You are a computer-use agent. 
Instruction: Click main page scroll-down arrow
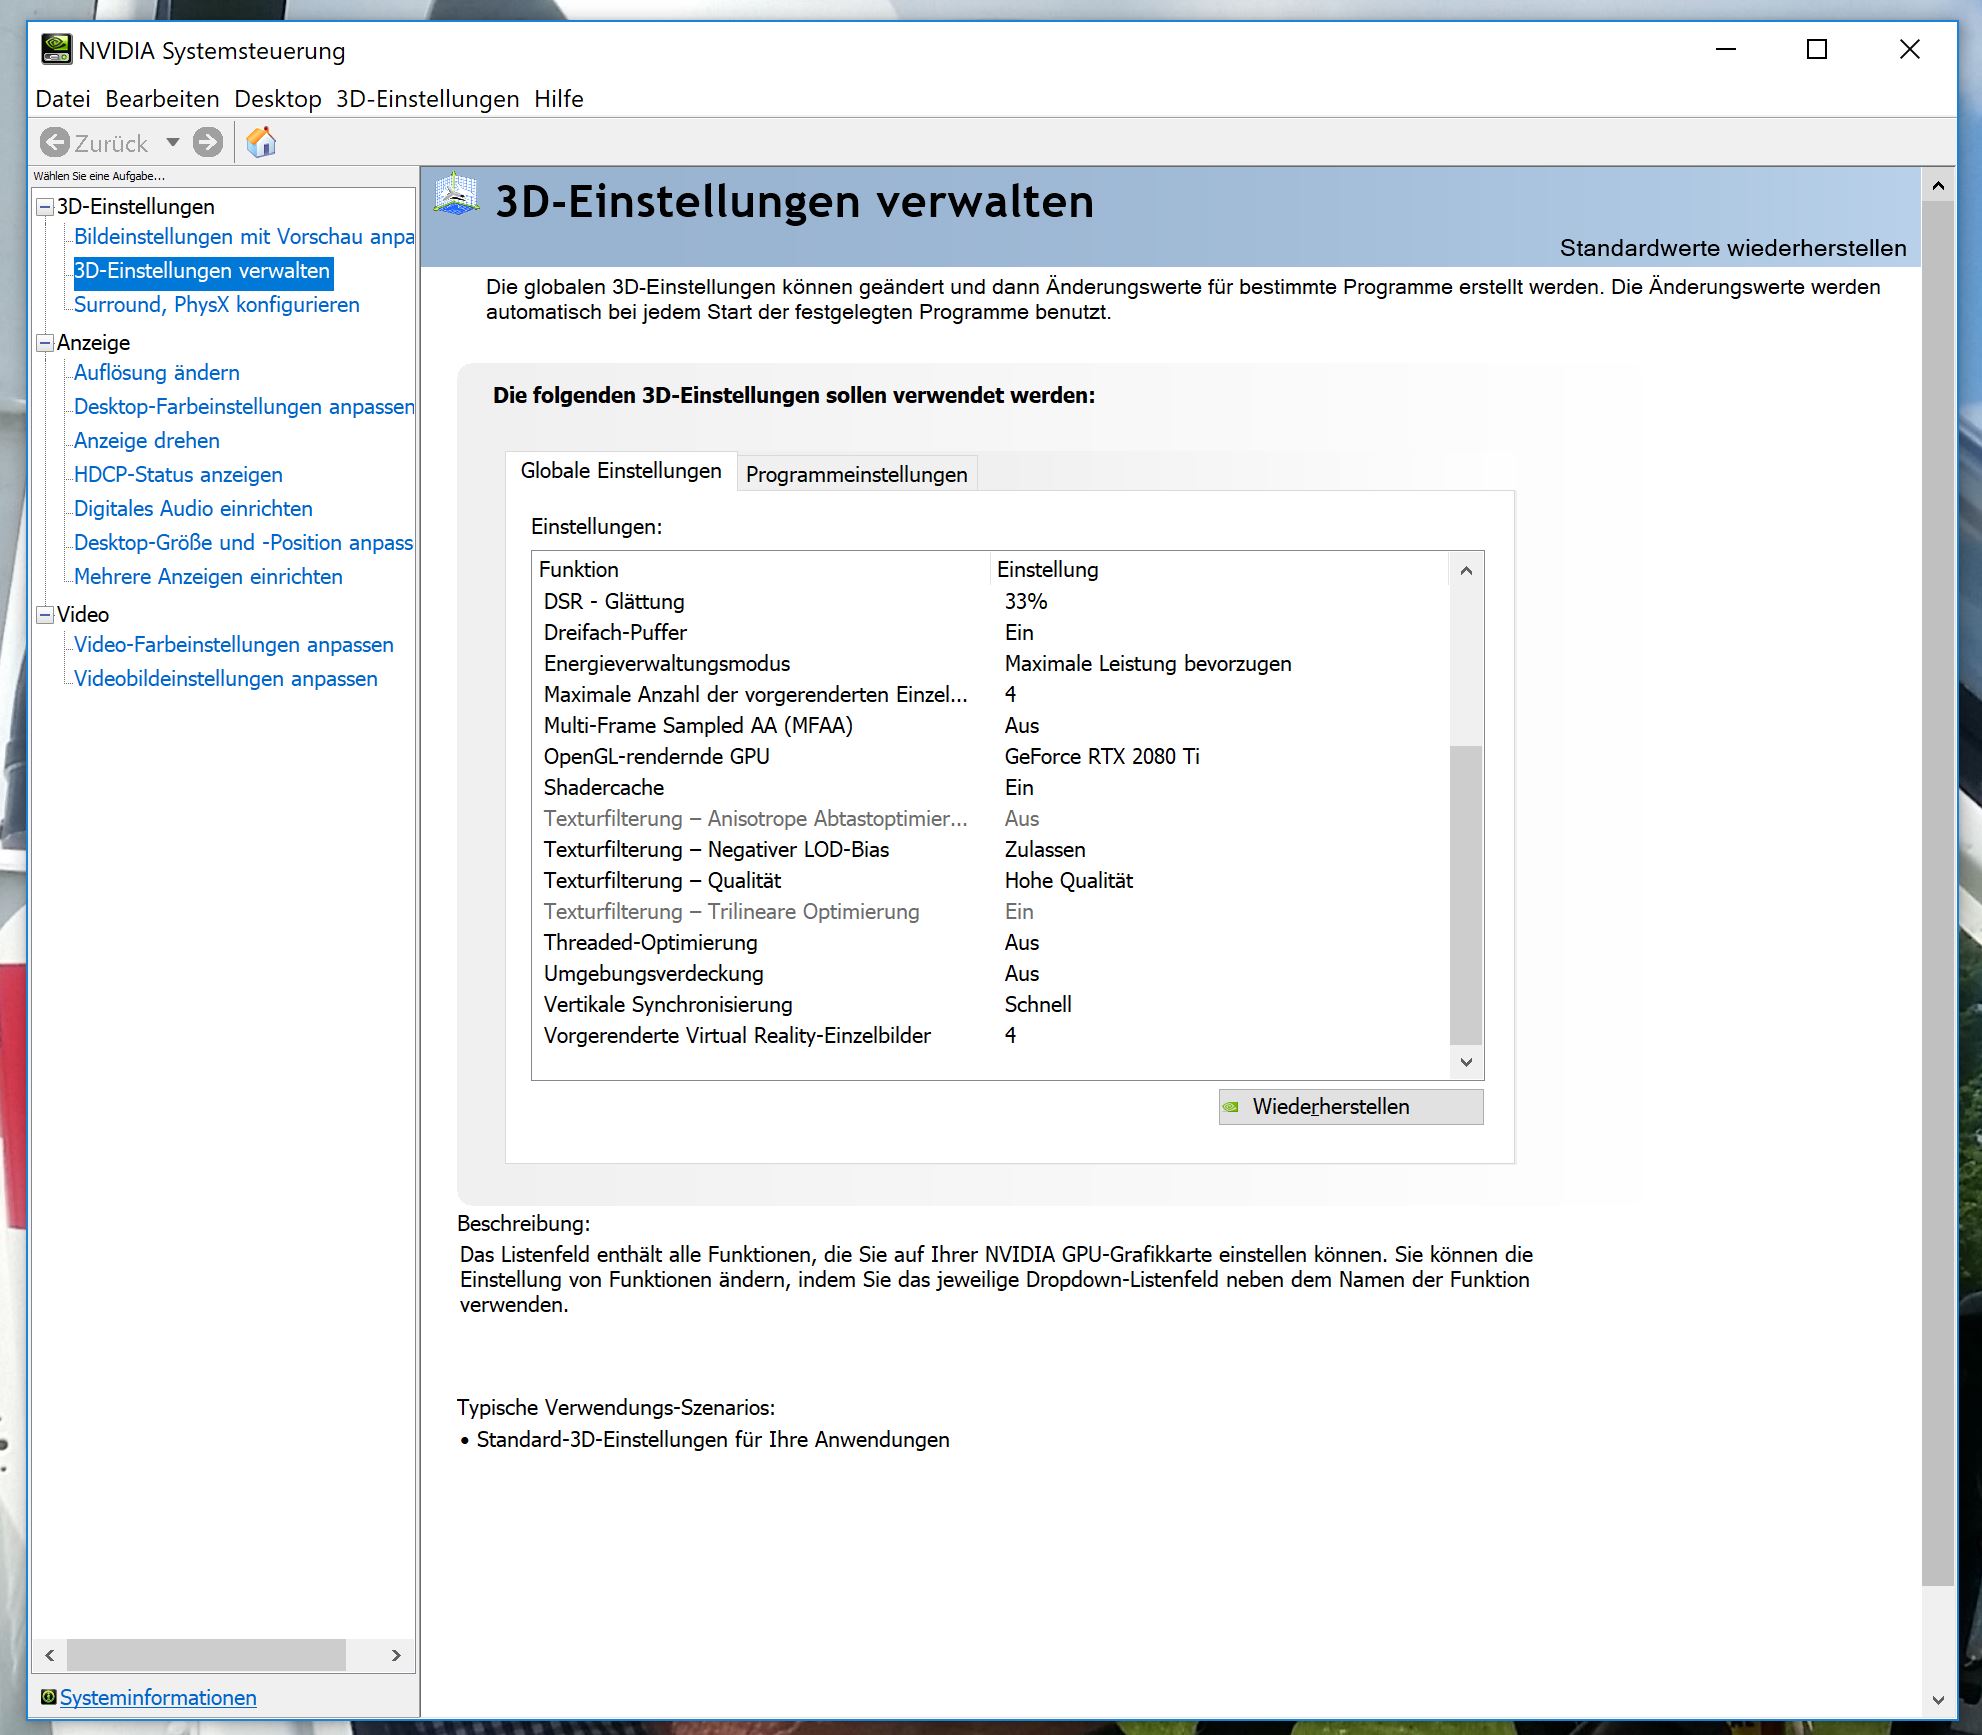1938,1699
